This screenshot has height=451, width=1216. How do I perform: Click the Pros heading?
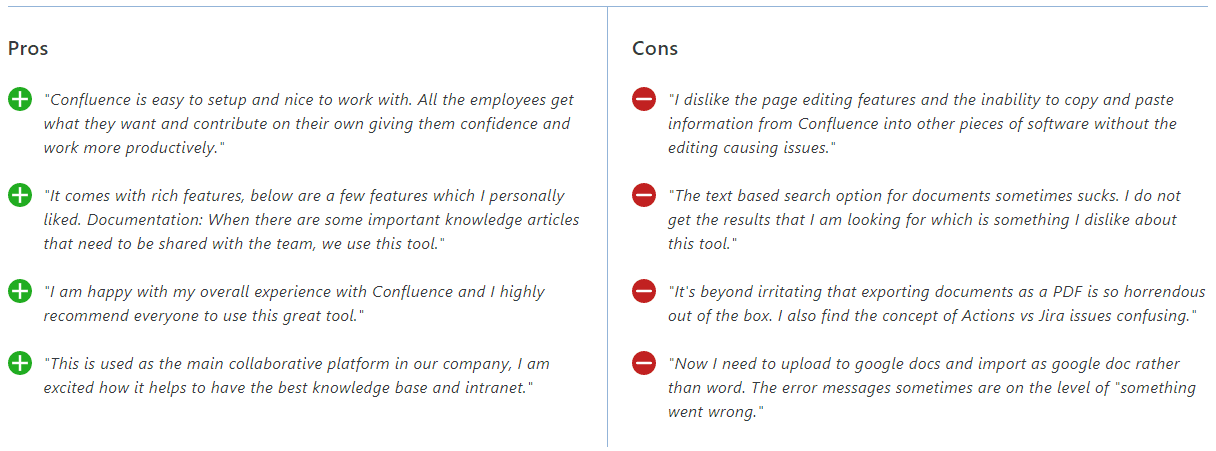point(28,48)
